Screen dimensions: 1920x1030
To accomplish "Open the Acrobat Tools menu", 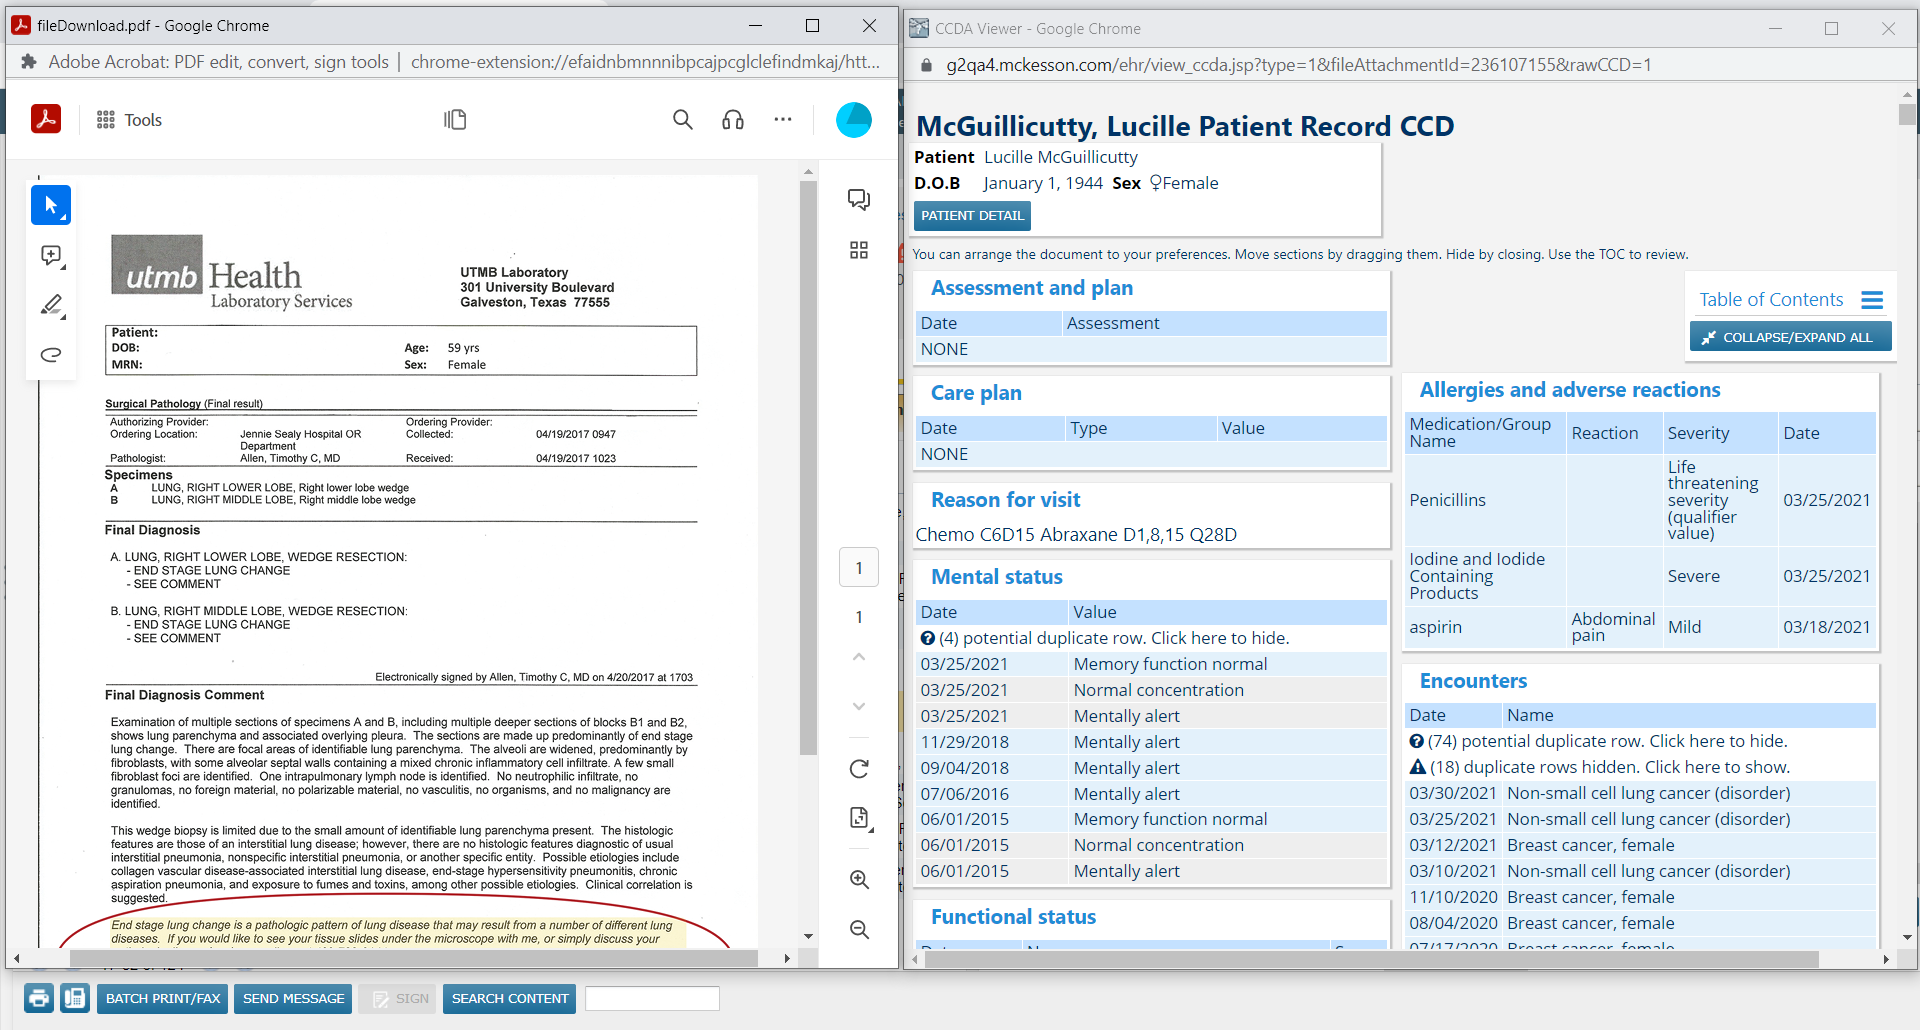I will (x=129, y=120).
